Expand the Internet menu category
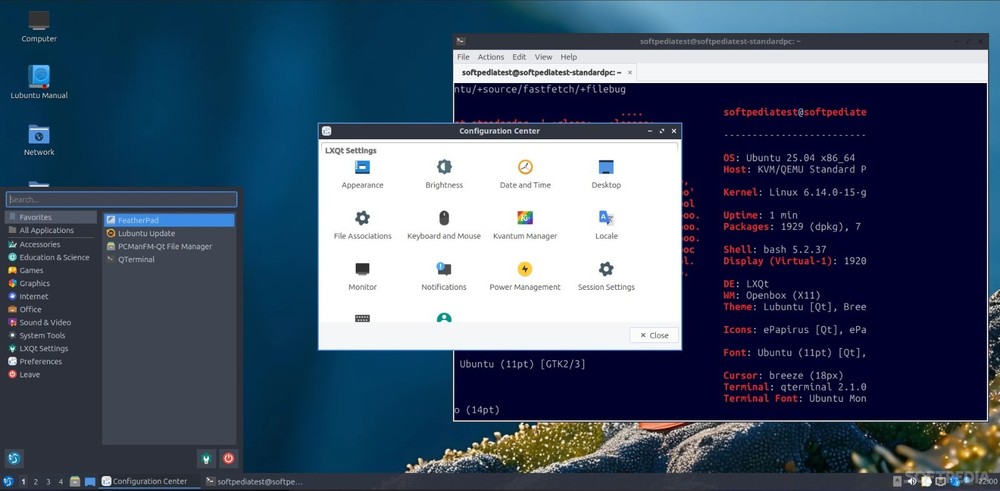 click(51, 297)
